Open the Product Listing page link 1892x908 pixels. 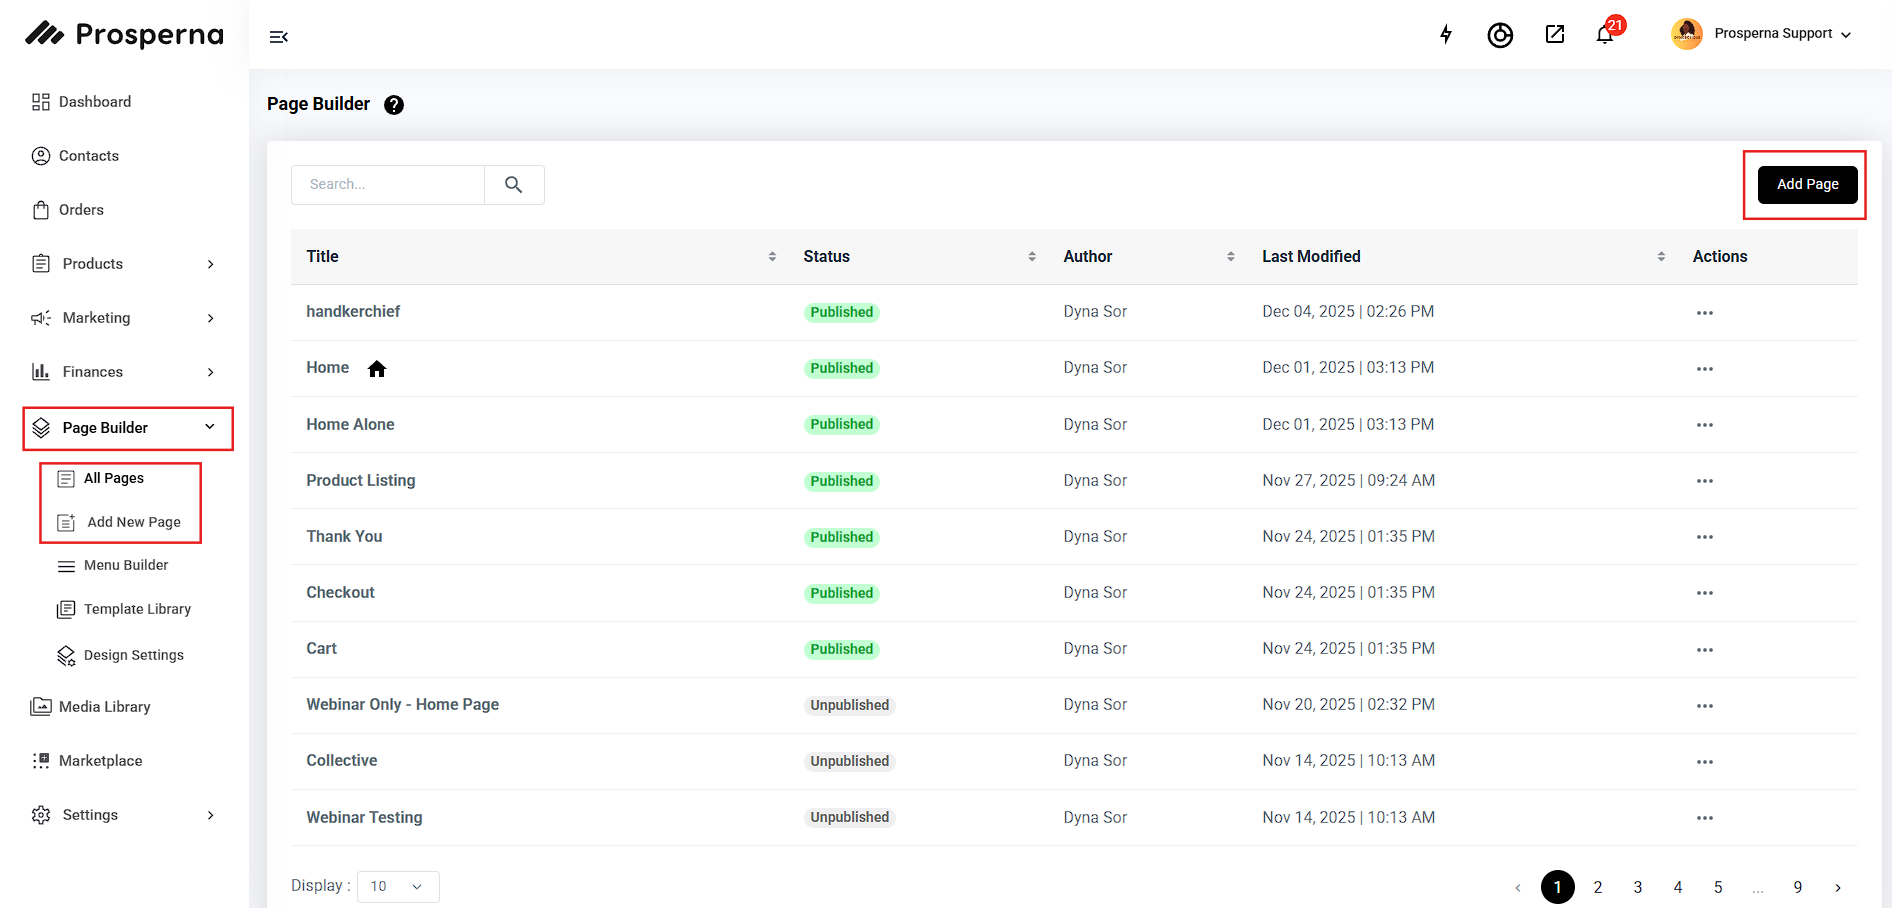361,481
